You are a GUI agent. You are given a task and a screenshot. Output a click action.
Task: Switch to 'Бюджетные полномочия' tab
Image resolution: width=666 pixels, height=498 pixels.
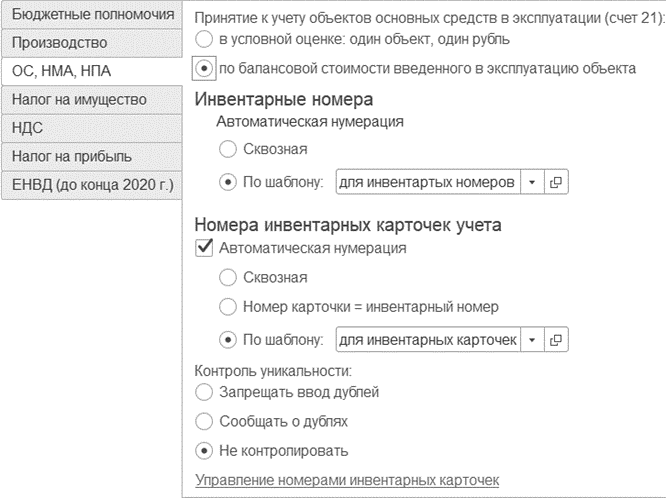click(92, 14)
